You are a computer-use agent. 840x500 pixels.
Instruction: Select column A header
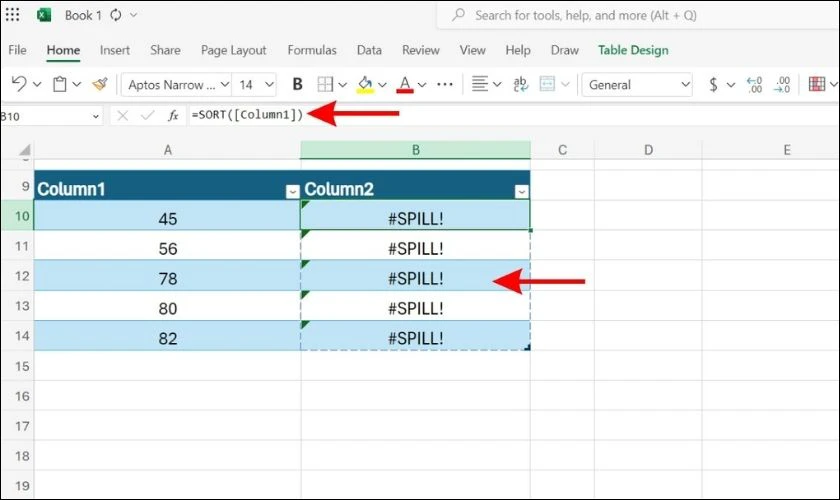pyautogui.click(x=168, y=150)
